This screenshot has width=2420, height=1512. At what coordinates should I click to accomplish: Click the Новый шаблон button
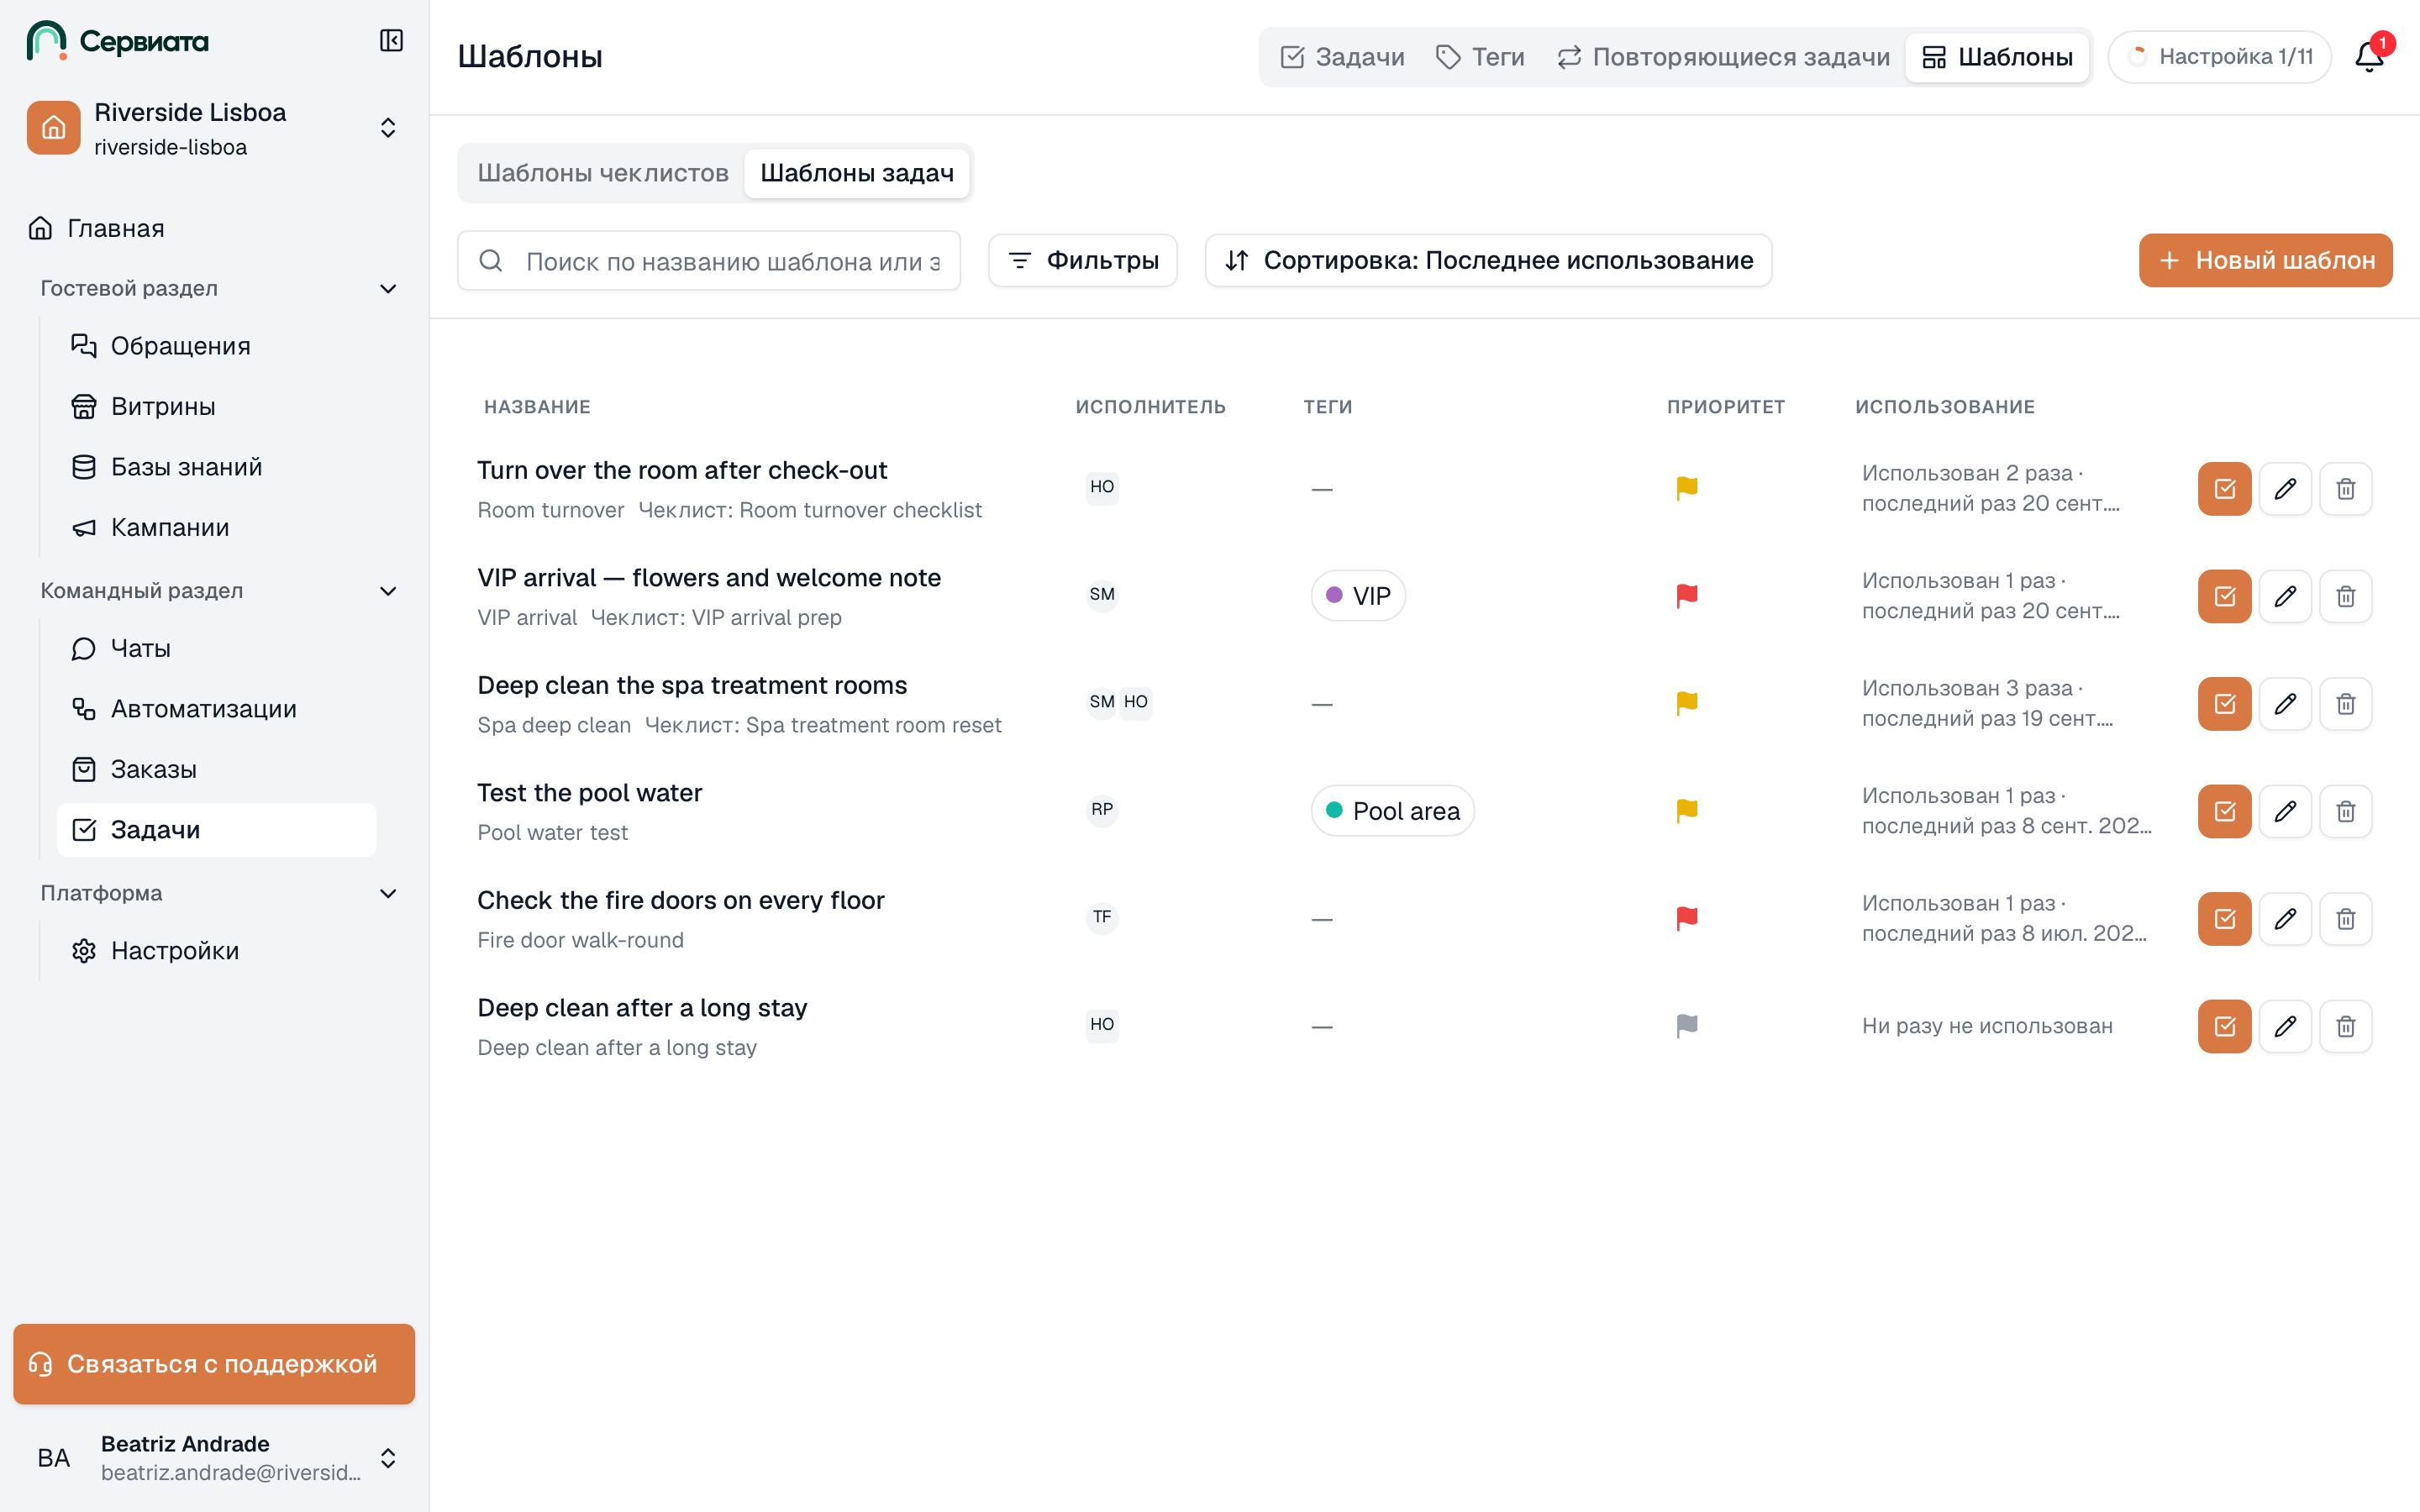click(x=2265, y=260)
